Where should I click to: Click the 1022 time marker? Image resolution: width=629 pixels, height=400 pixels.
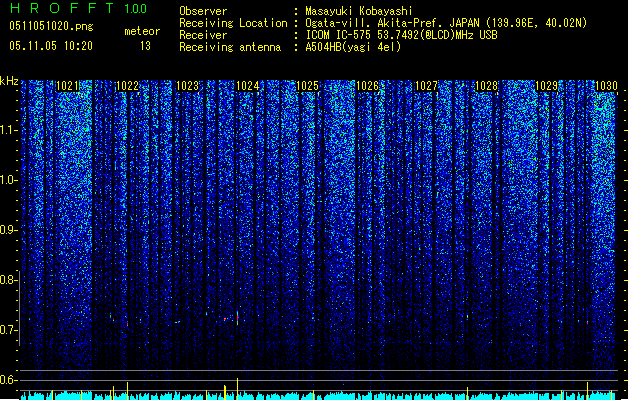pyautogui.click(x=127, y=86)
